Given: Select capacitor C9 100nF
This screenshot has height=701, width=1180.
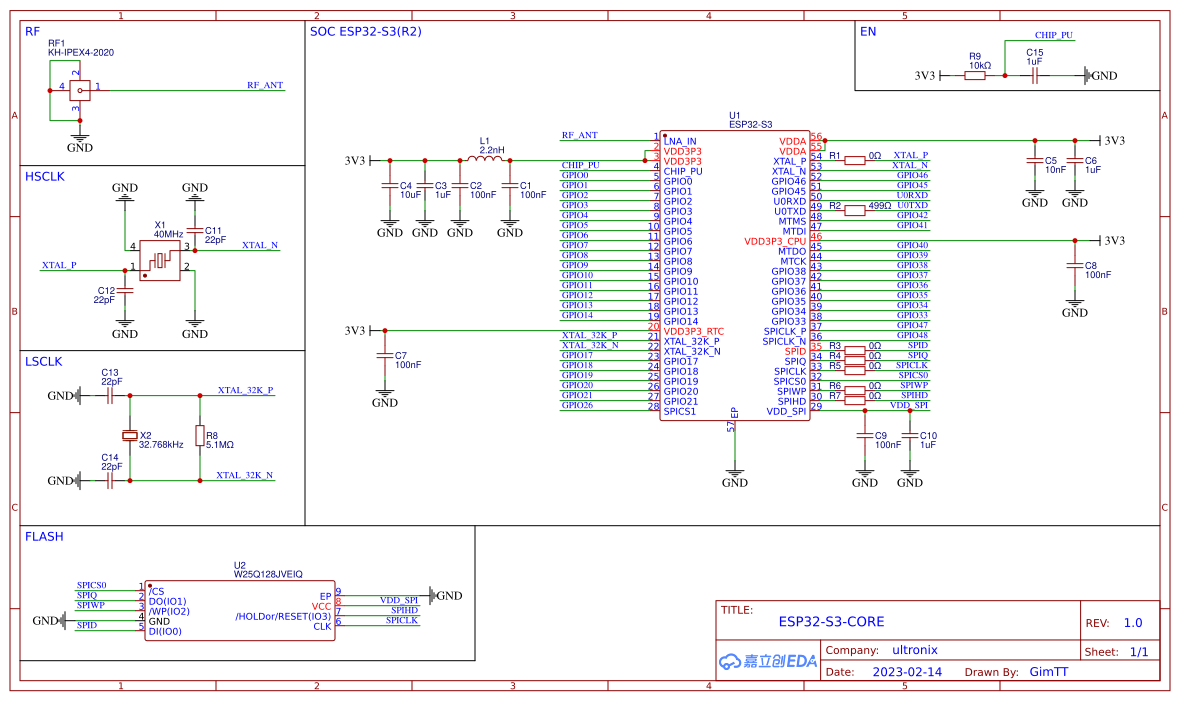Looking at the screenshot, I should (x=865, y=435).
